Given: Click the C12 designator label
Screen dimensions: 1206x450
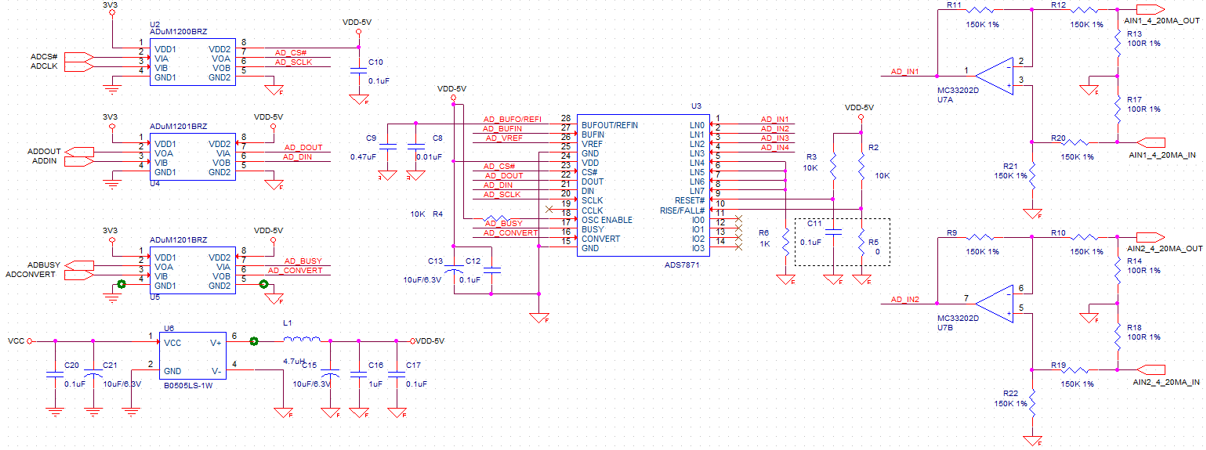Looking at the screenshot, I should click(473, 261).
